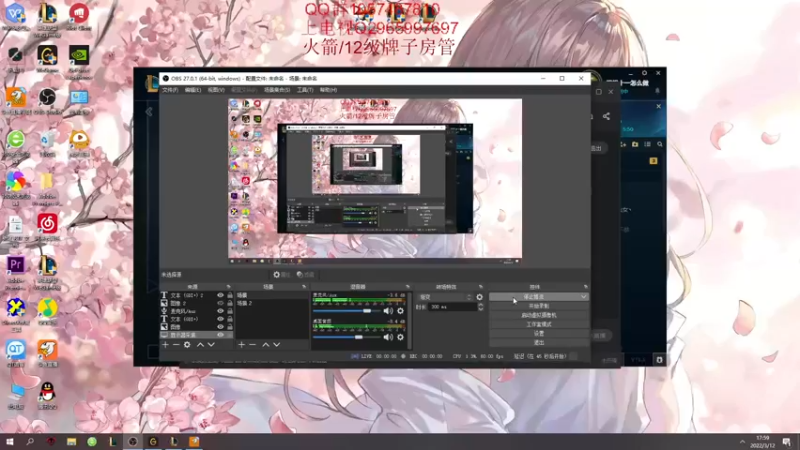This screenshot has height=450, width=800.
Task: Open QQ penguin desktop icon
Action: point(47,396)
